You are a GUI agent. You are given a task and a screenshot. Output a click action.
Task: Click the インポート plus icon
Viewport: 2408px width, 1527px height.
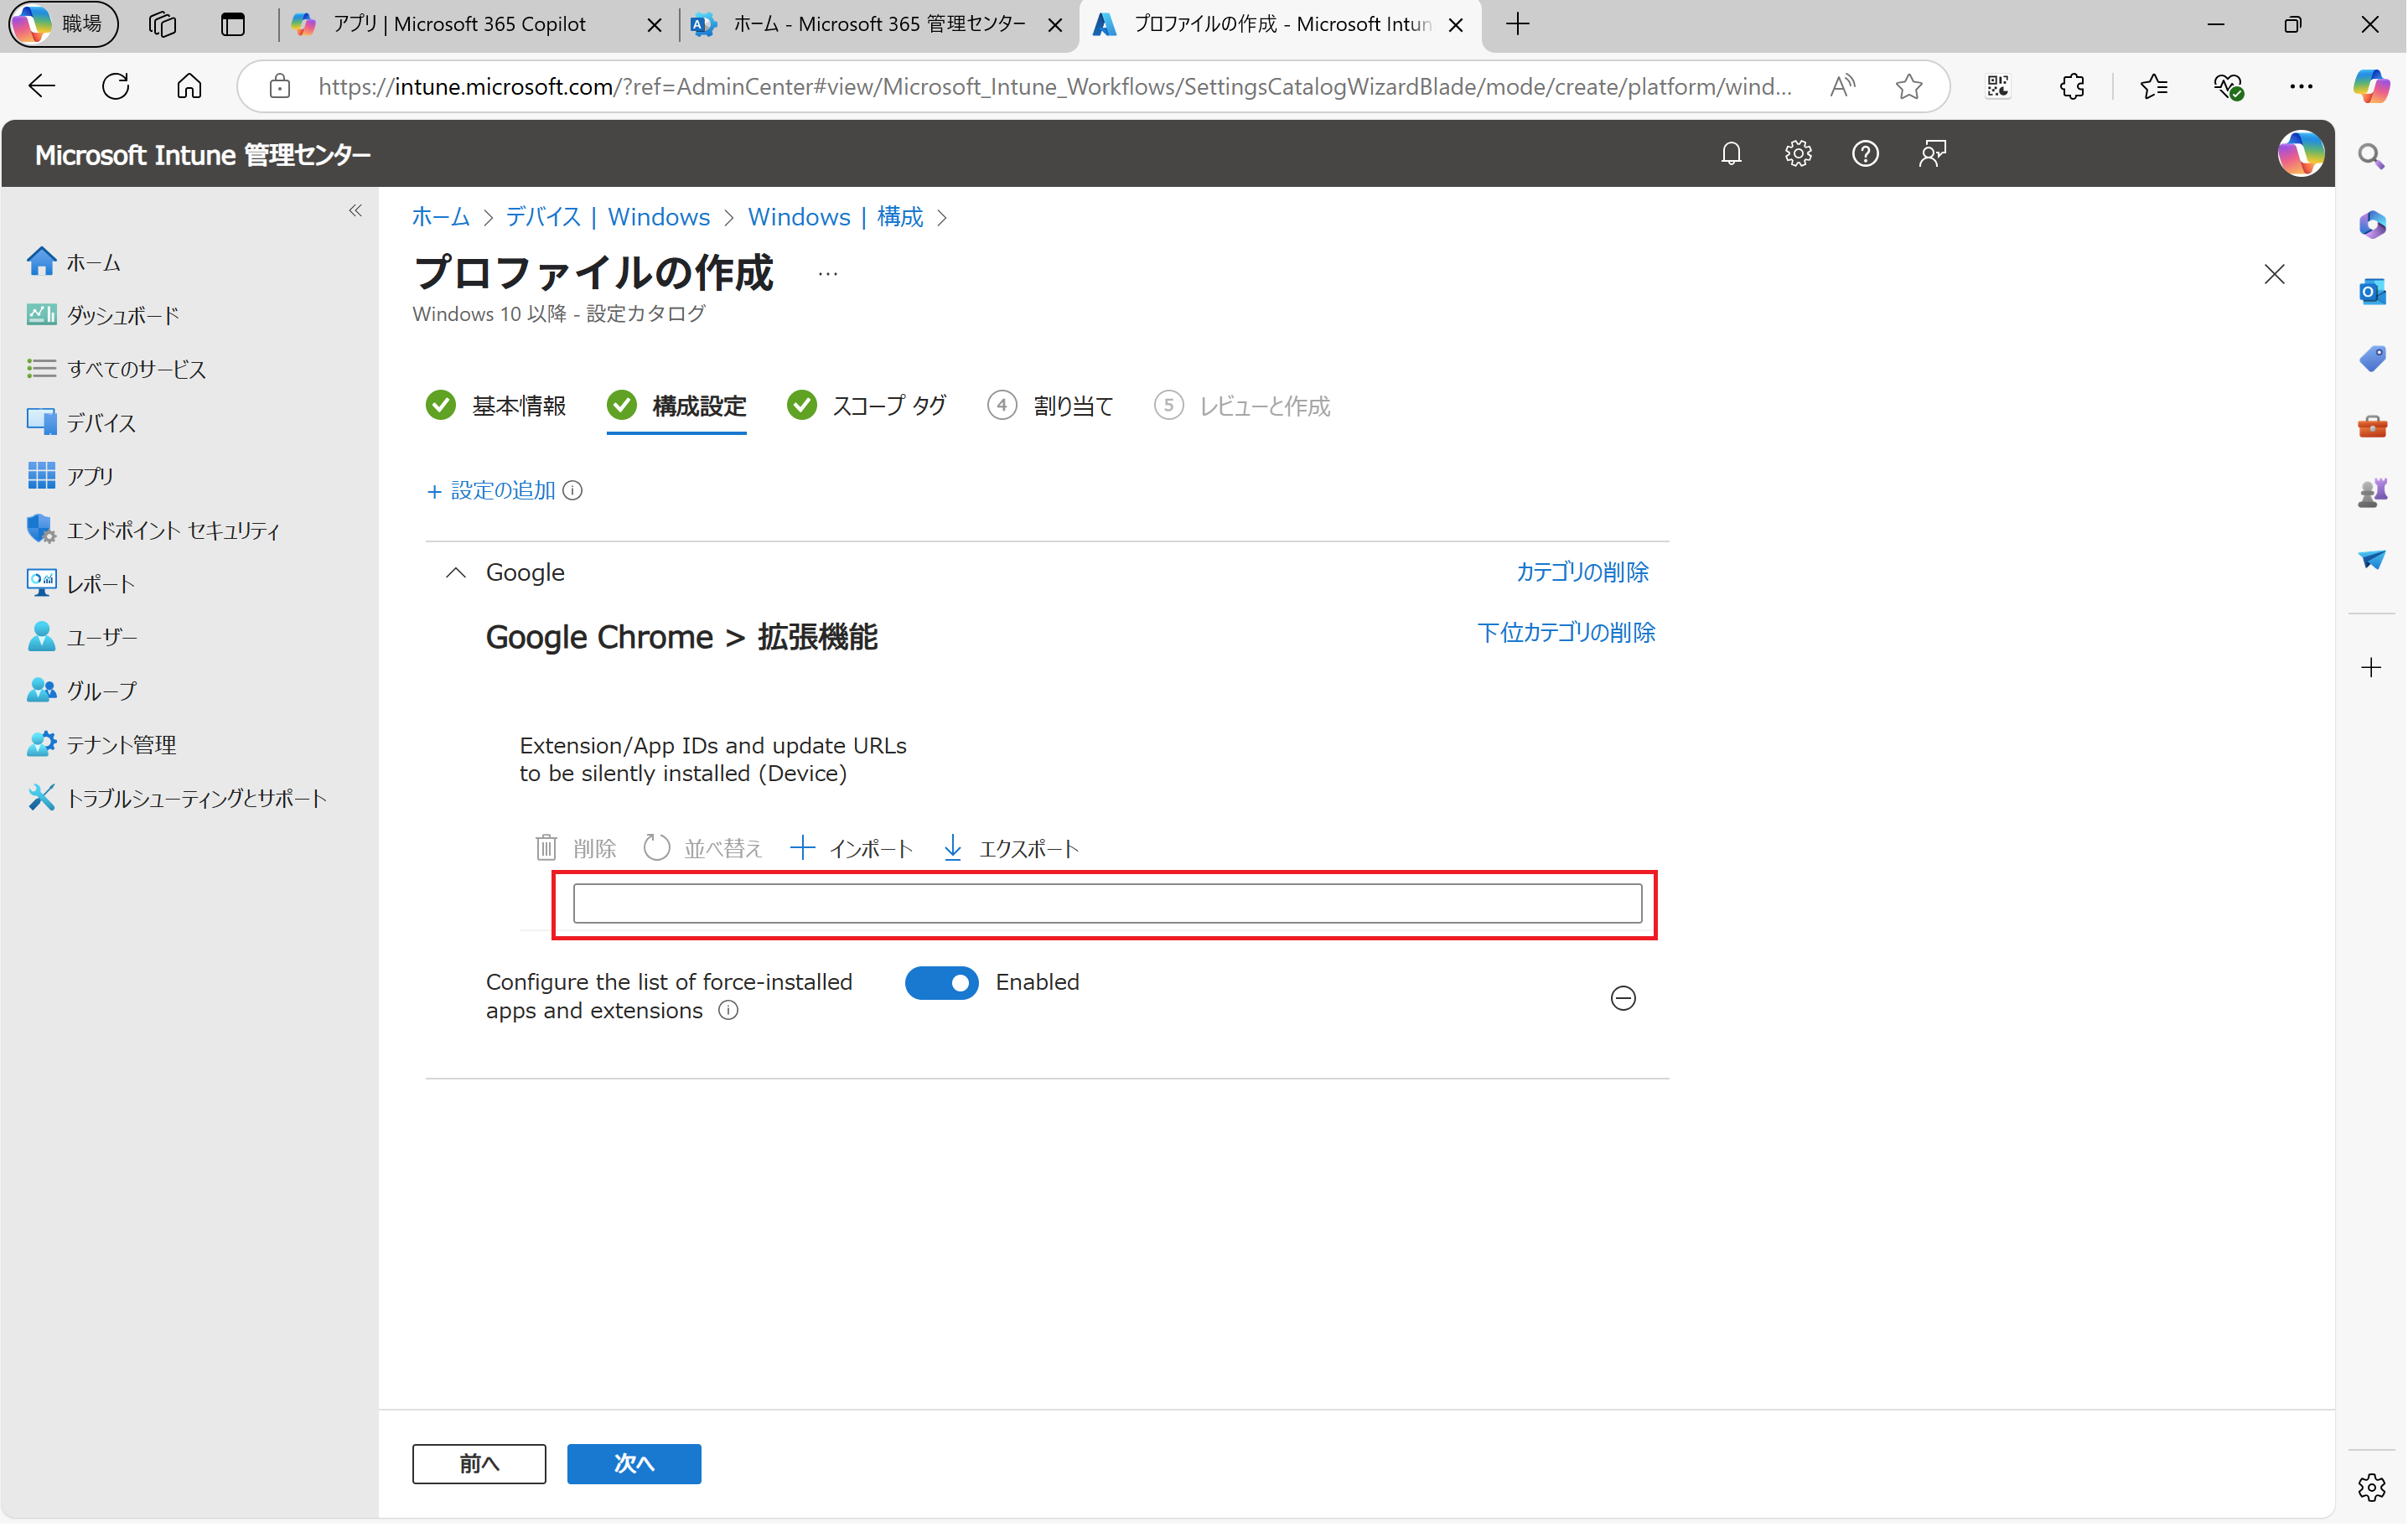click(802, 848)
